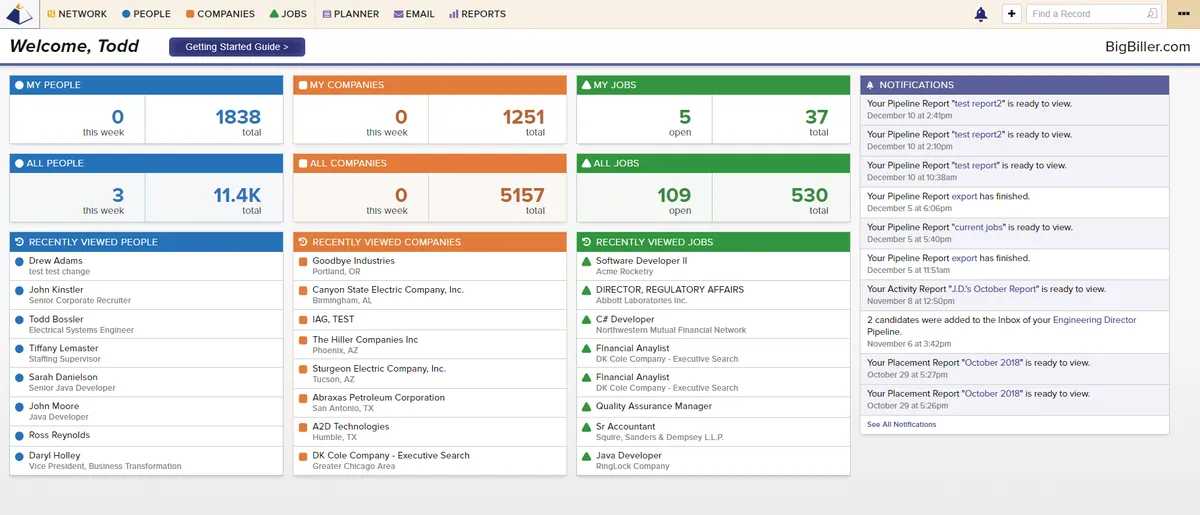Screen dimensions: 1200x515
Task: Click the orange square beside Goodbye Industries
Action: [x=303, y=261]
